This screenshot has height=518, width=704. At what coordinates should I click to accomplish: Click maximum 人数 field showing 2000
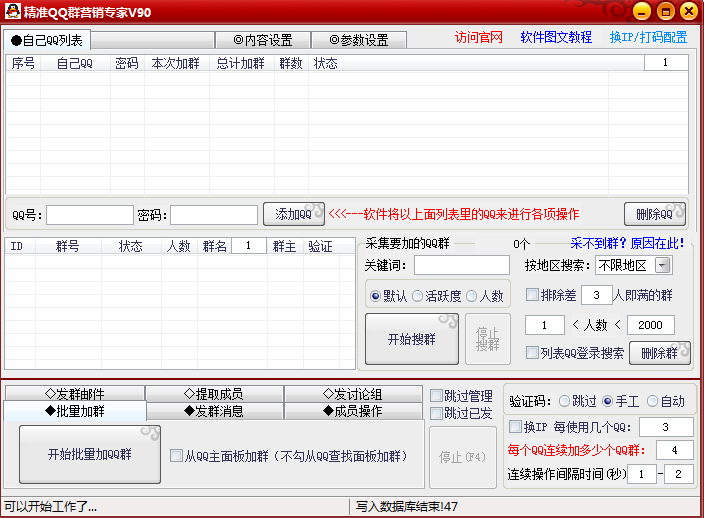651,325
